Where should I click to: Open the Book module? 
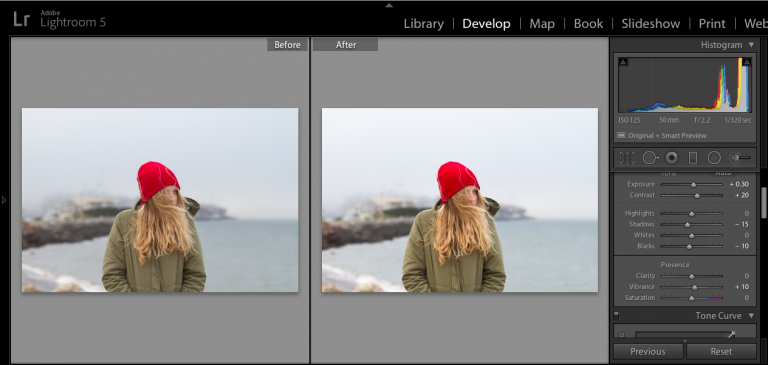[x=588, y=24]
